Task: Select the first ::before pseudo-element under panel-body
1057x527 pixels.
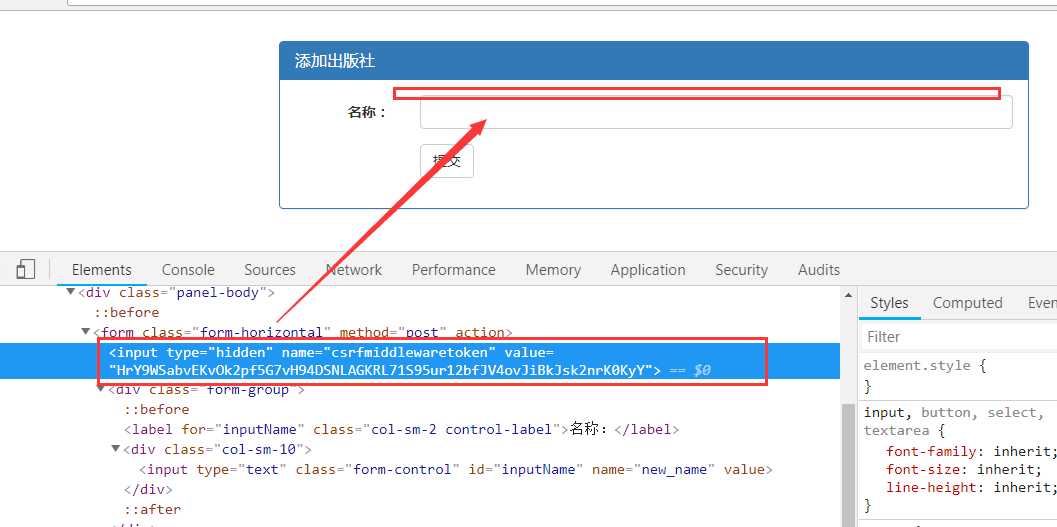Action: (x=126, y=312)
